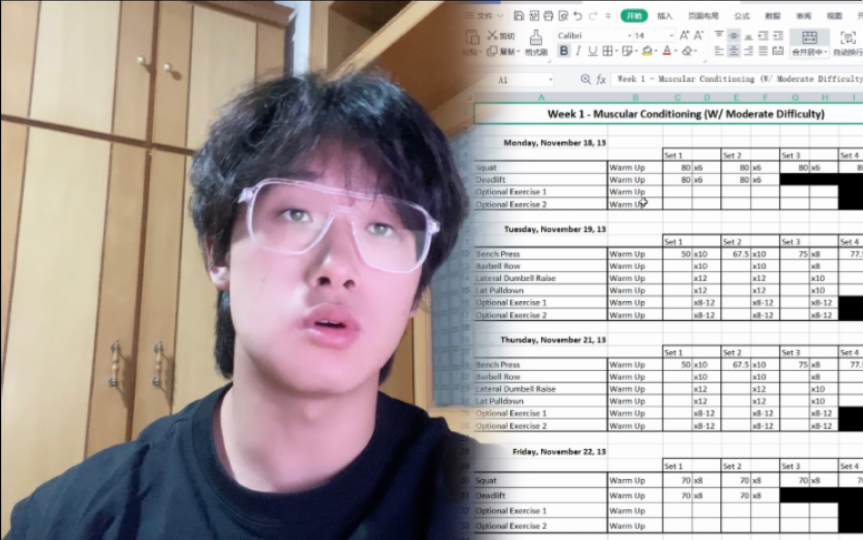Switch to the Formulas tab
Image resolution: width=863 pixels, height=540 pixels.
(x=742, y=16)
